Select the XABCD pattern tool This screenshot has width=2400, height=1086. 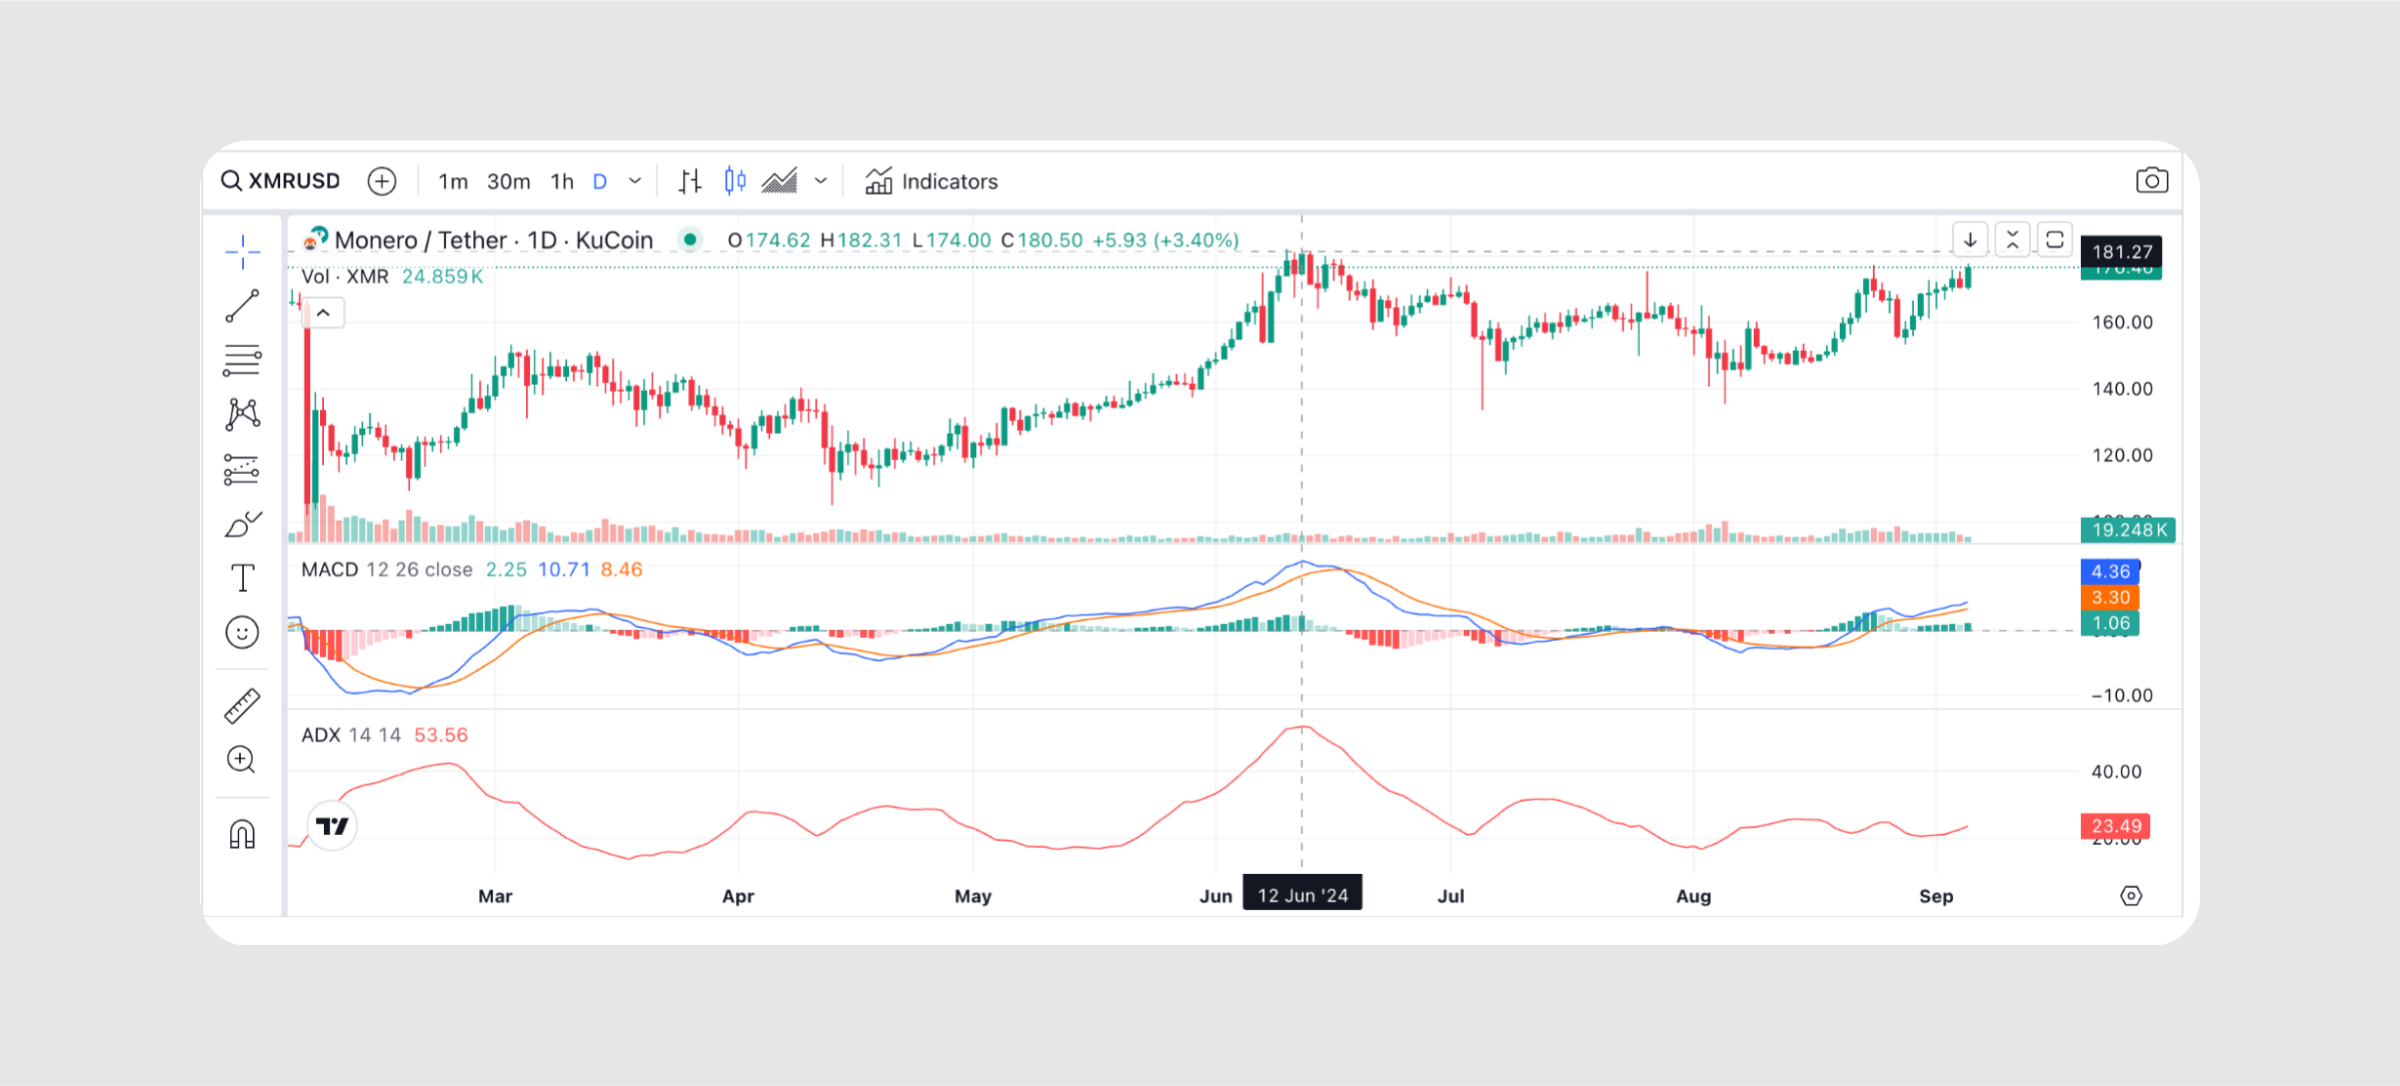tap(242, 414)
